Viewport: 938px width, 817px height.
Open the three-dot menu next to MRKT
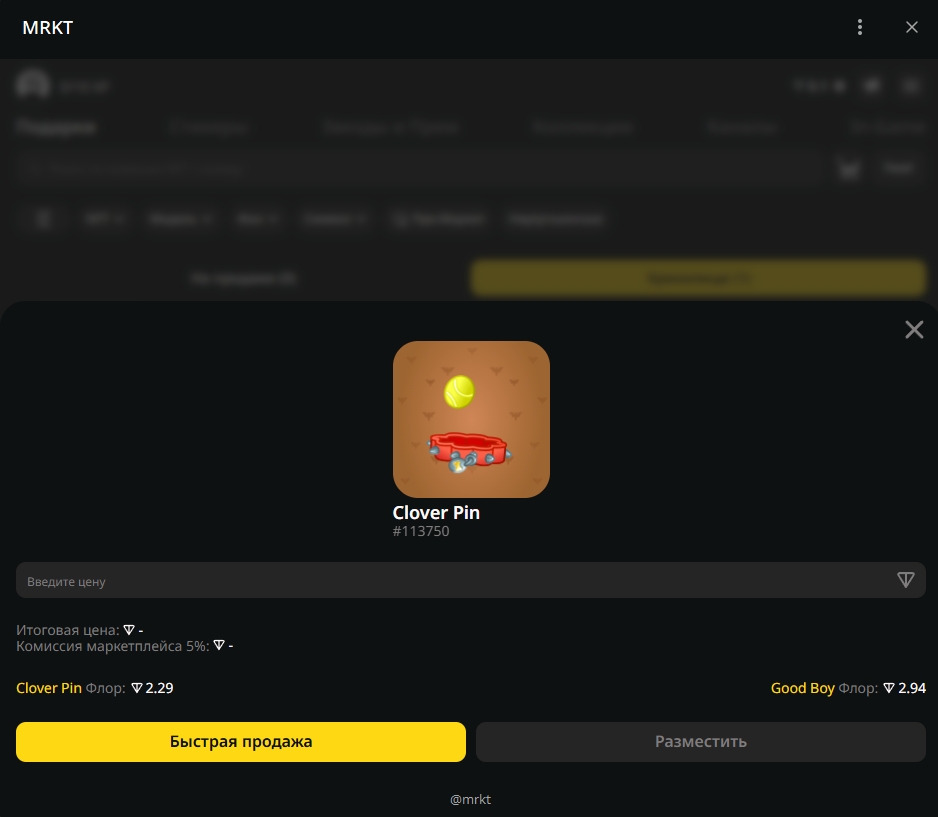860,28
